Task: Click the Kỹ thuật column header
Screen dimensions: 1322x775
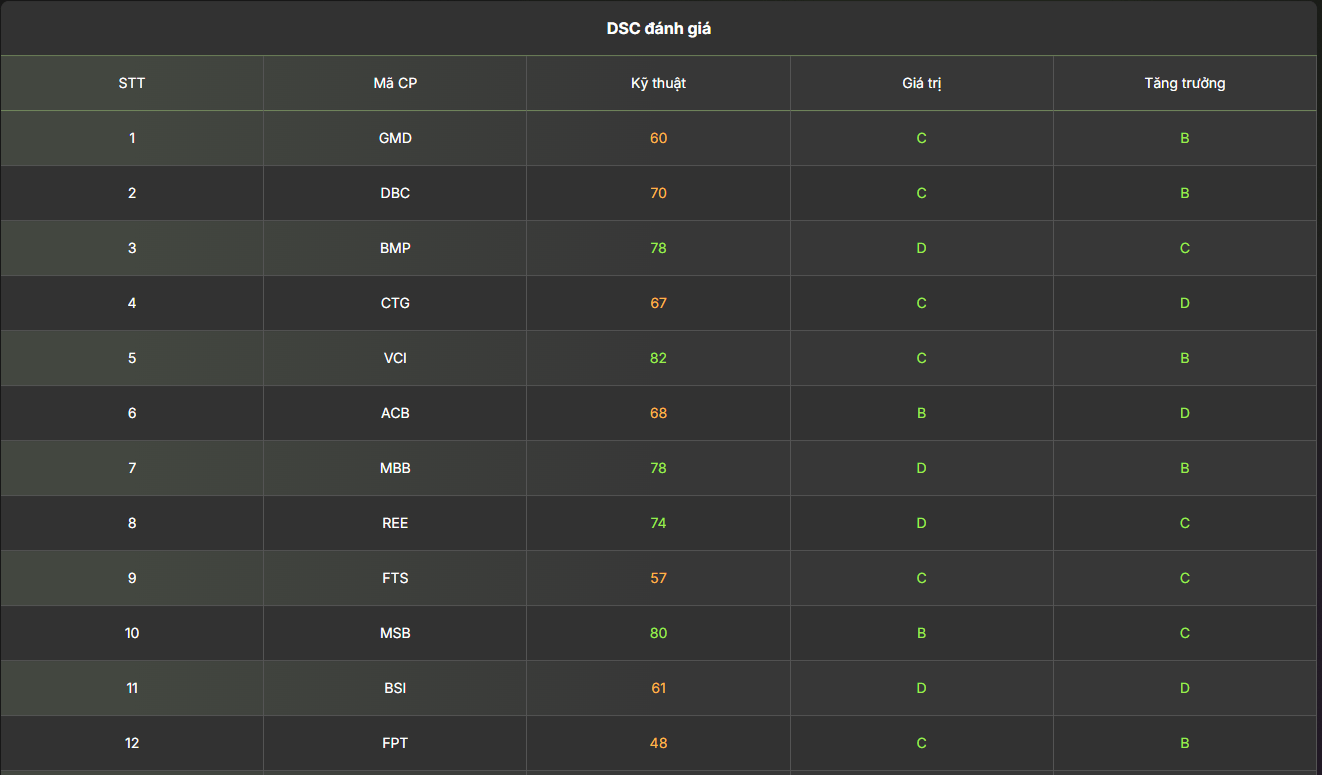Action: 658,83
